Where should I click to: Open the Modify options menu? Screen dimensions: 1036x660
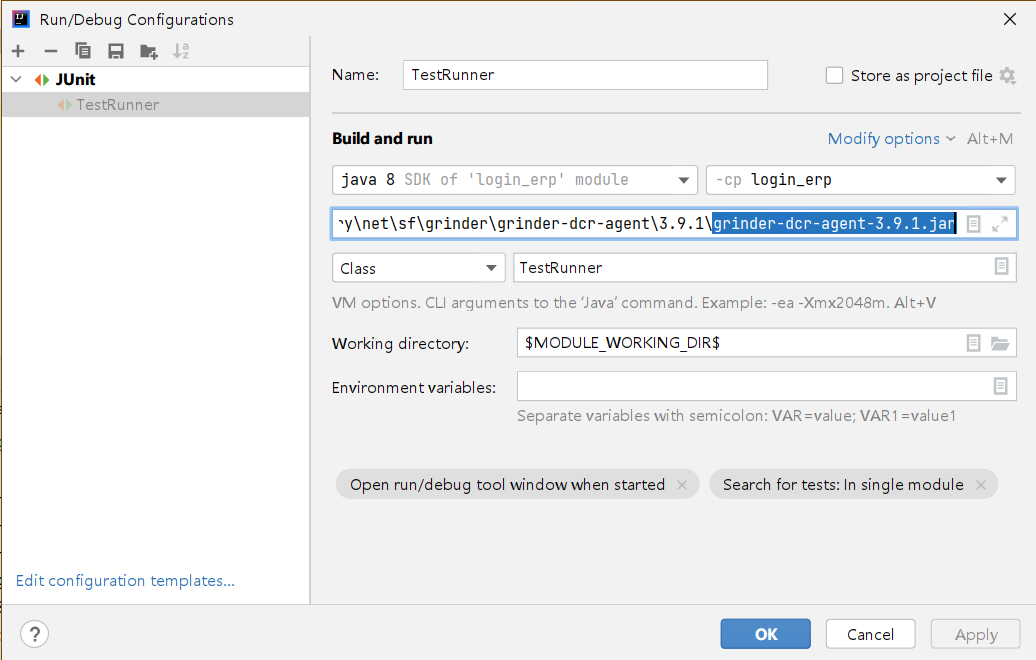pyautogui.click(x=890, y=139)
